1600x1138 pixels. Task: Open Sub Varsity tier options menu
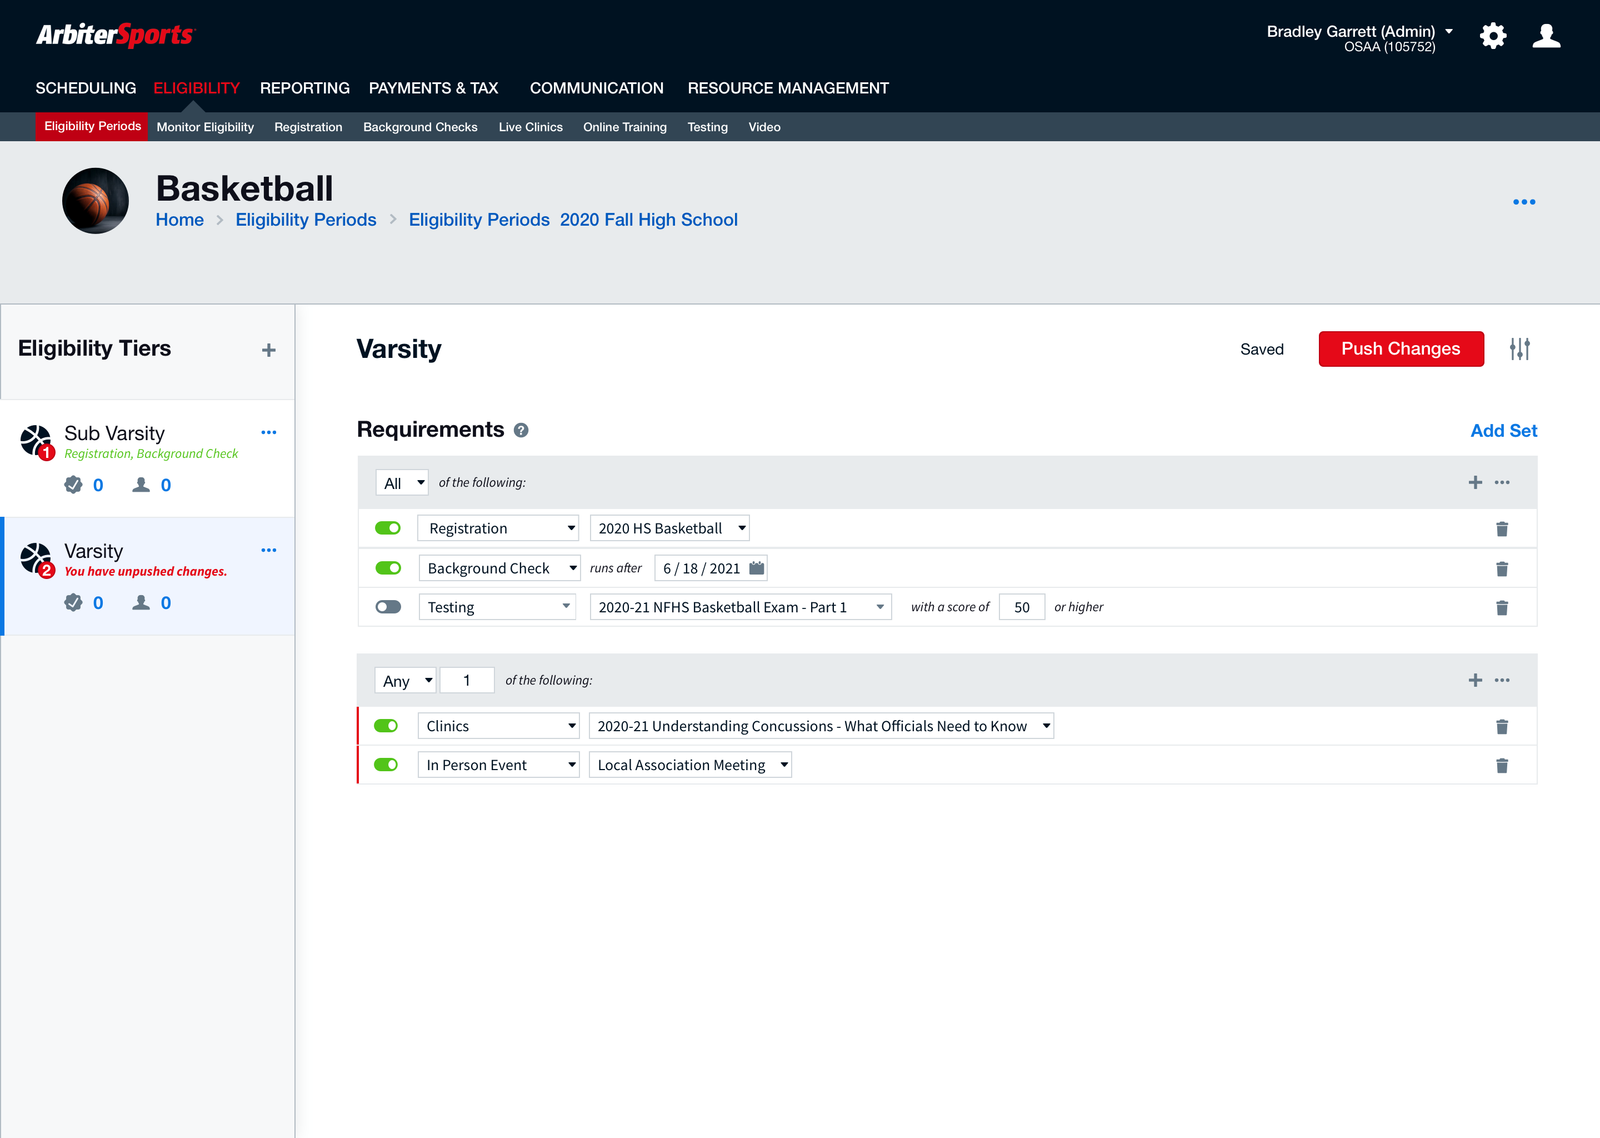268,432
